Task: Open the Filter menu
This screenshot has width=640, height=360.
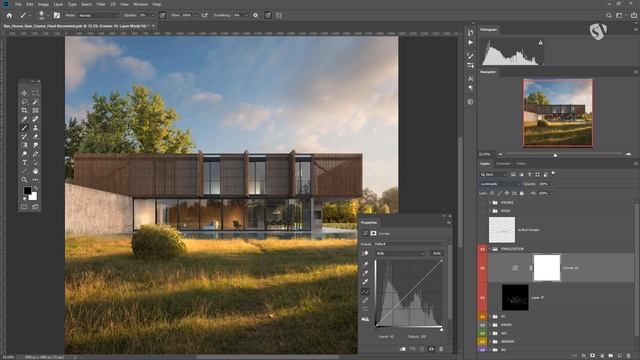Action: coord(101,4)
